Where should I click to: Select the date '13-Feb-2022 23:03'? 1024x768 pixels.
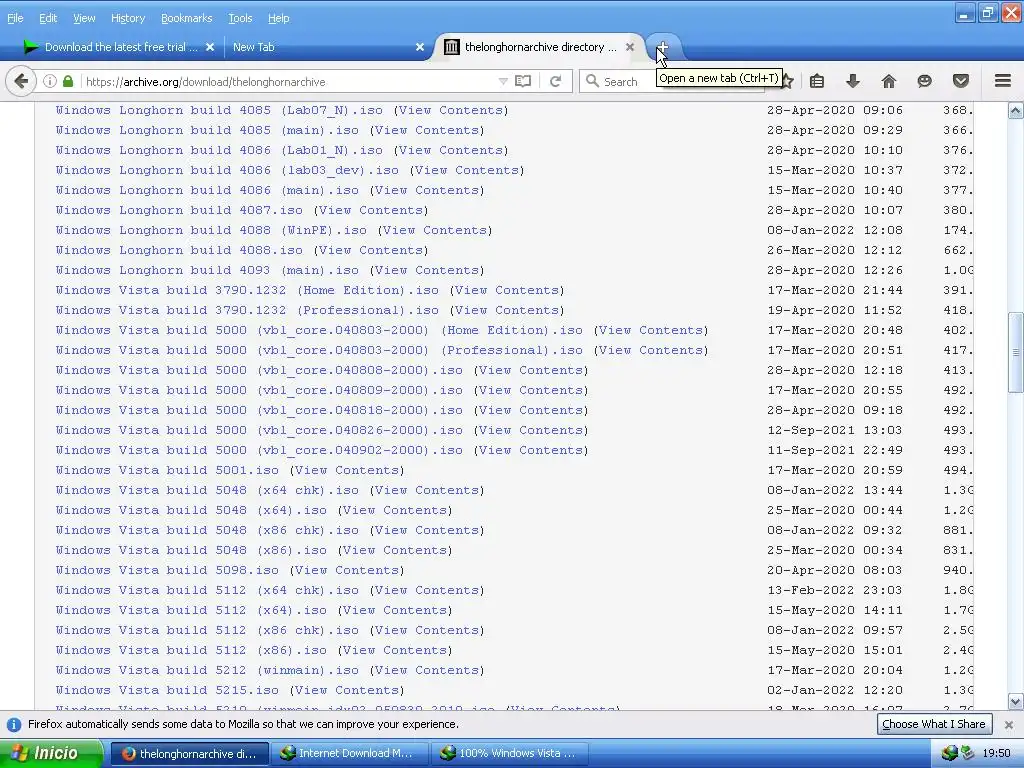(x=835, y=590)
